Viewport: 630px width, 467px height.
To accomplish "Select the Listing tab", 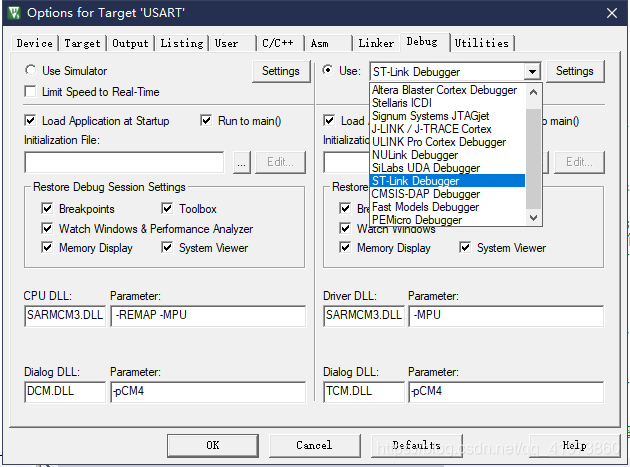I will pos(182,43).
